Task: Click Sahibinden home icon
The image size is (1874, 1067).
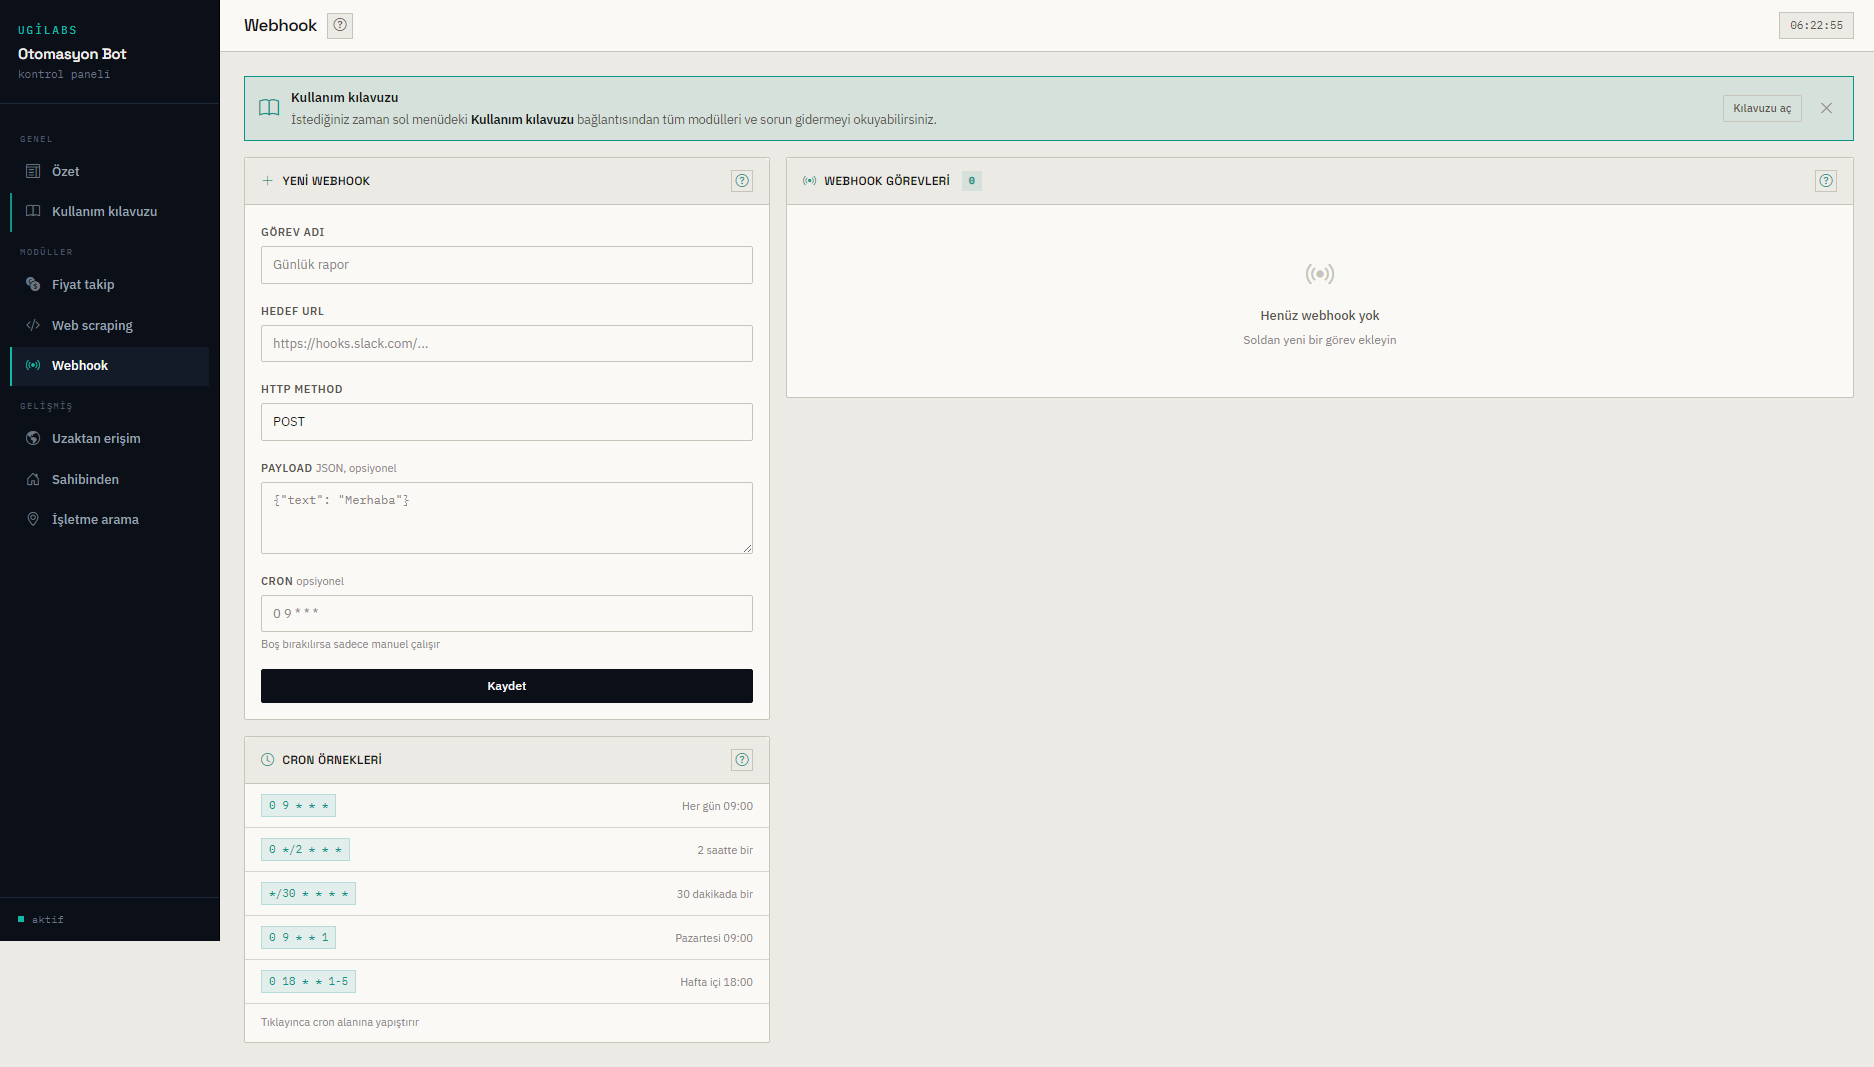Action: 33,479
